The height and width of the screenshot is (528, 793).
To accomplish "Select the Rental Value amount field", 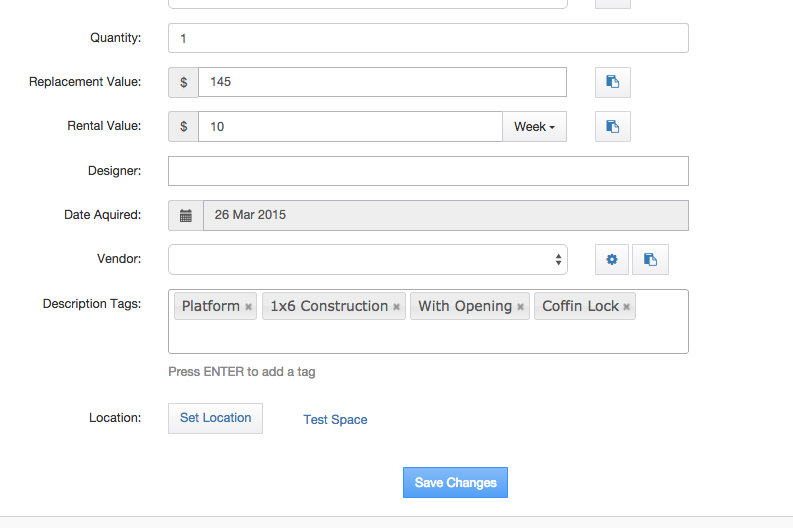I will 350,126.
